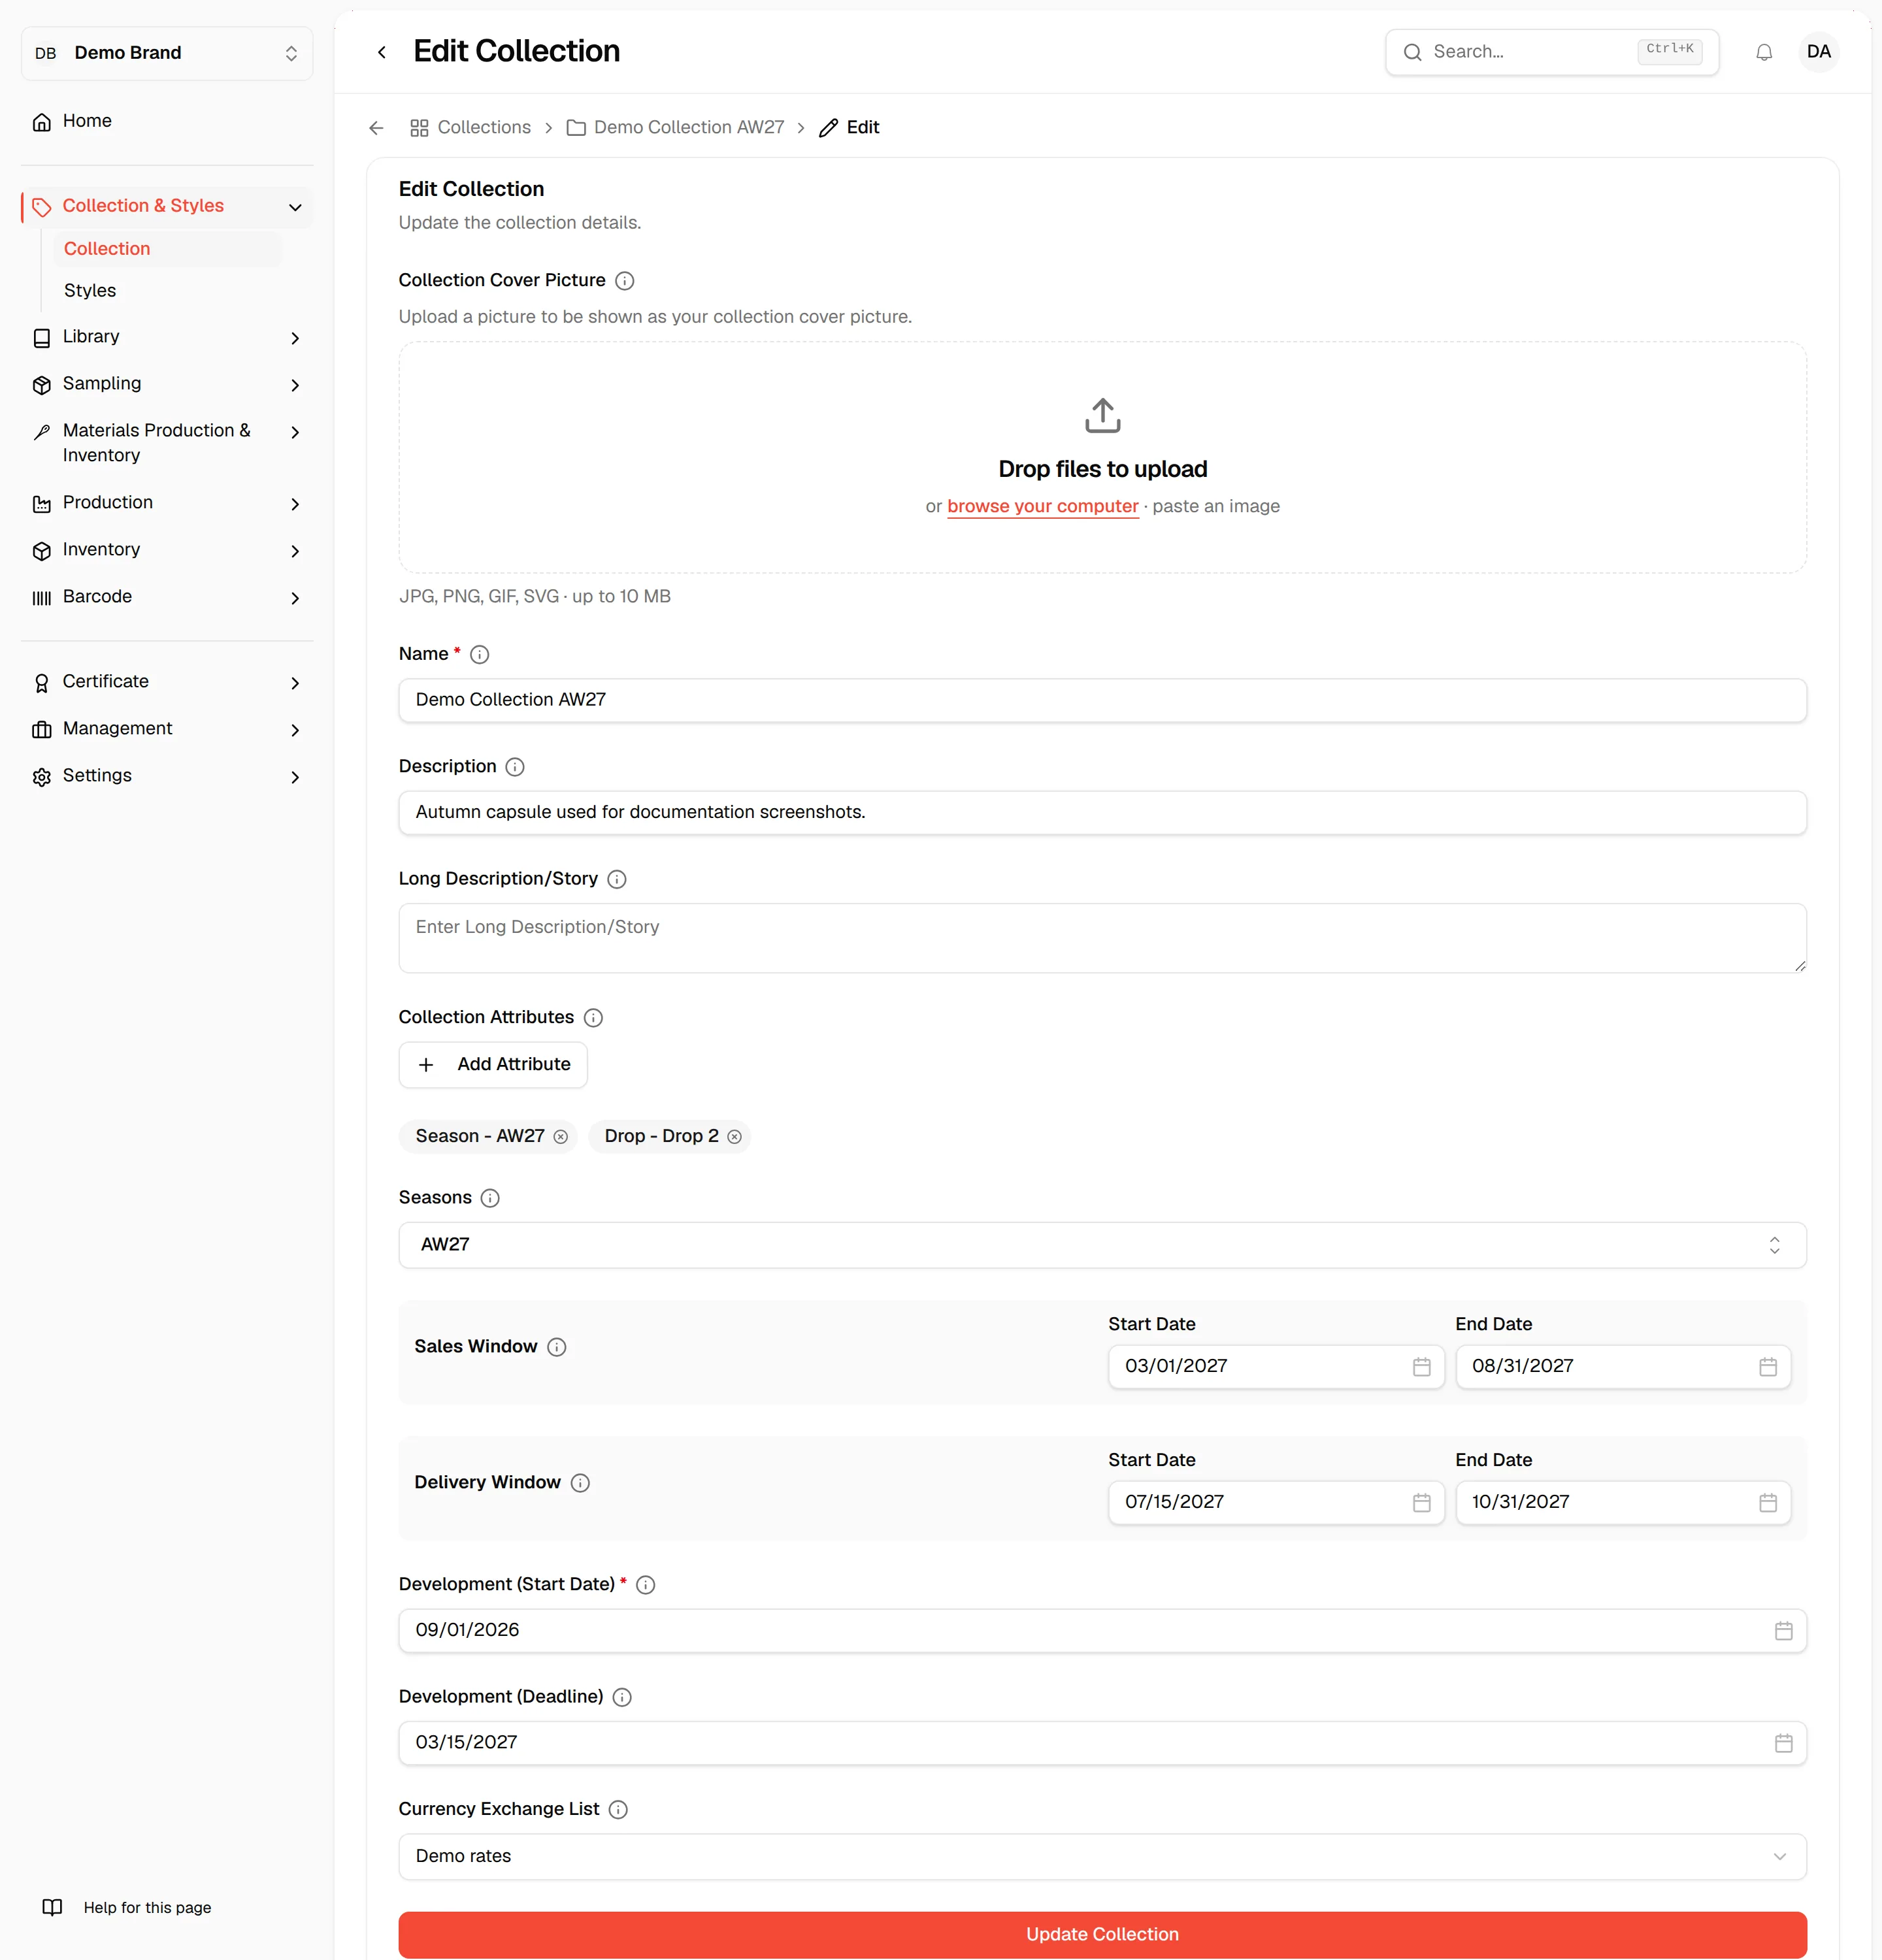Go back with the header chevron arrow
The width and height of the screenshot is (1882, 1960).
pyautogui.click(x=381, y=52)
